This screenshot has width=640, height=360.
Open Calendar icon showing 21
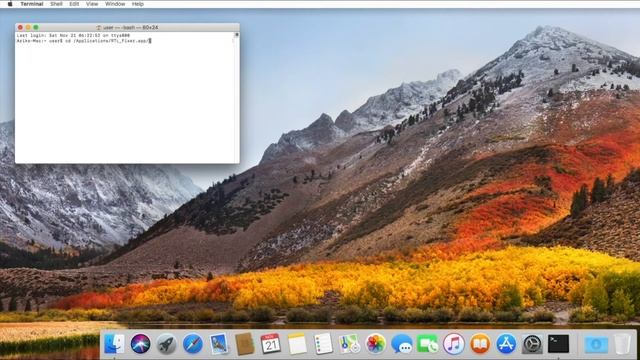tap(271, 344)
